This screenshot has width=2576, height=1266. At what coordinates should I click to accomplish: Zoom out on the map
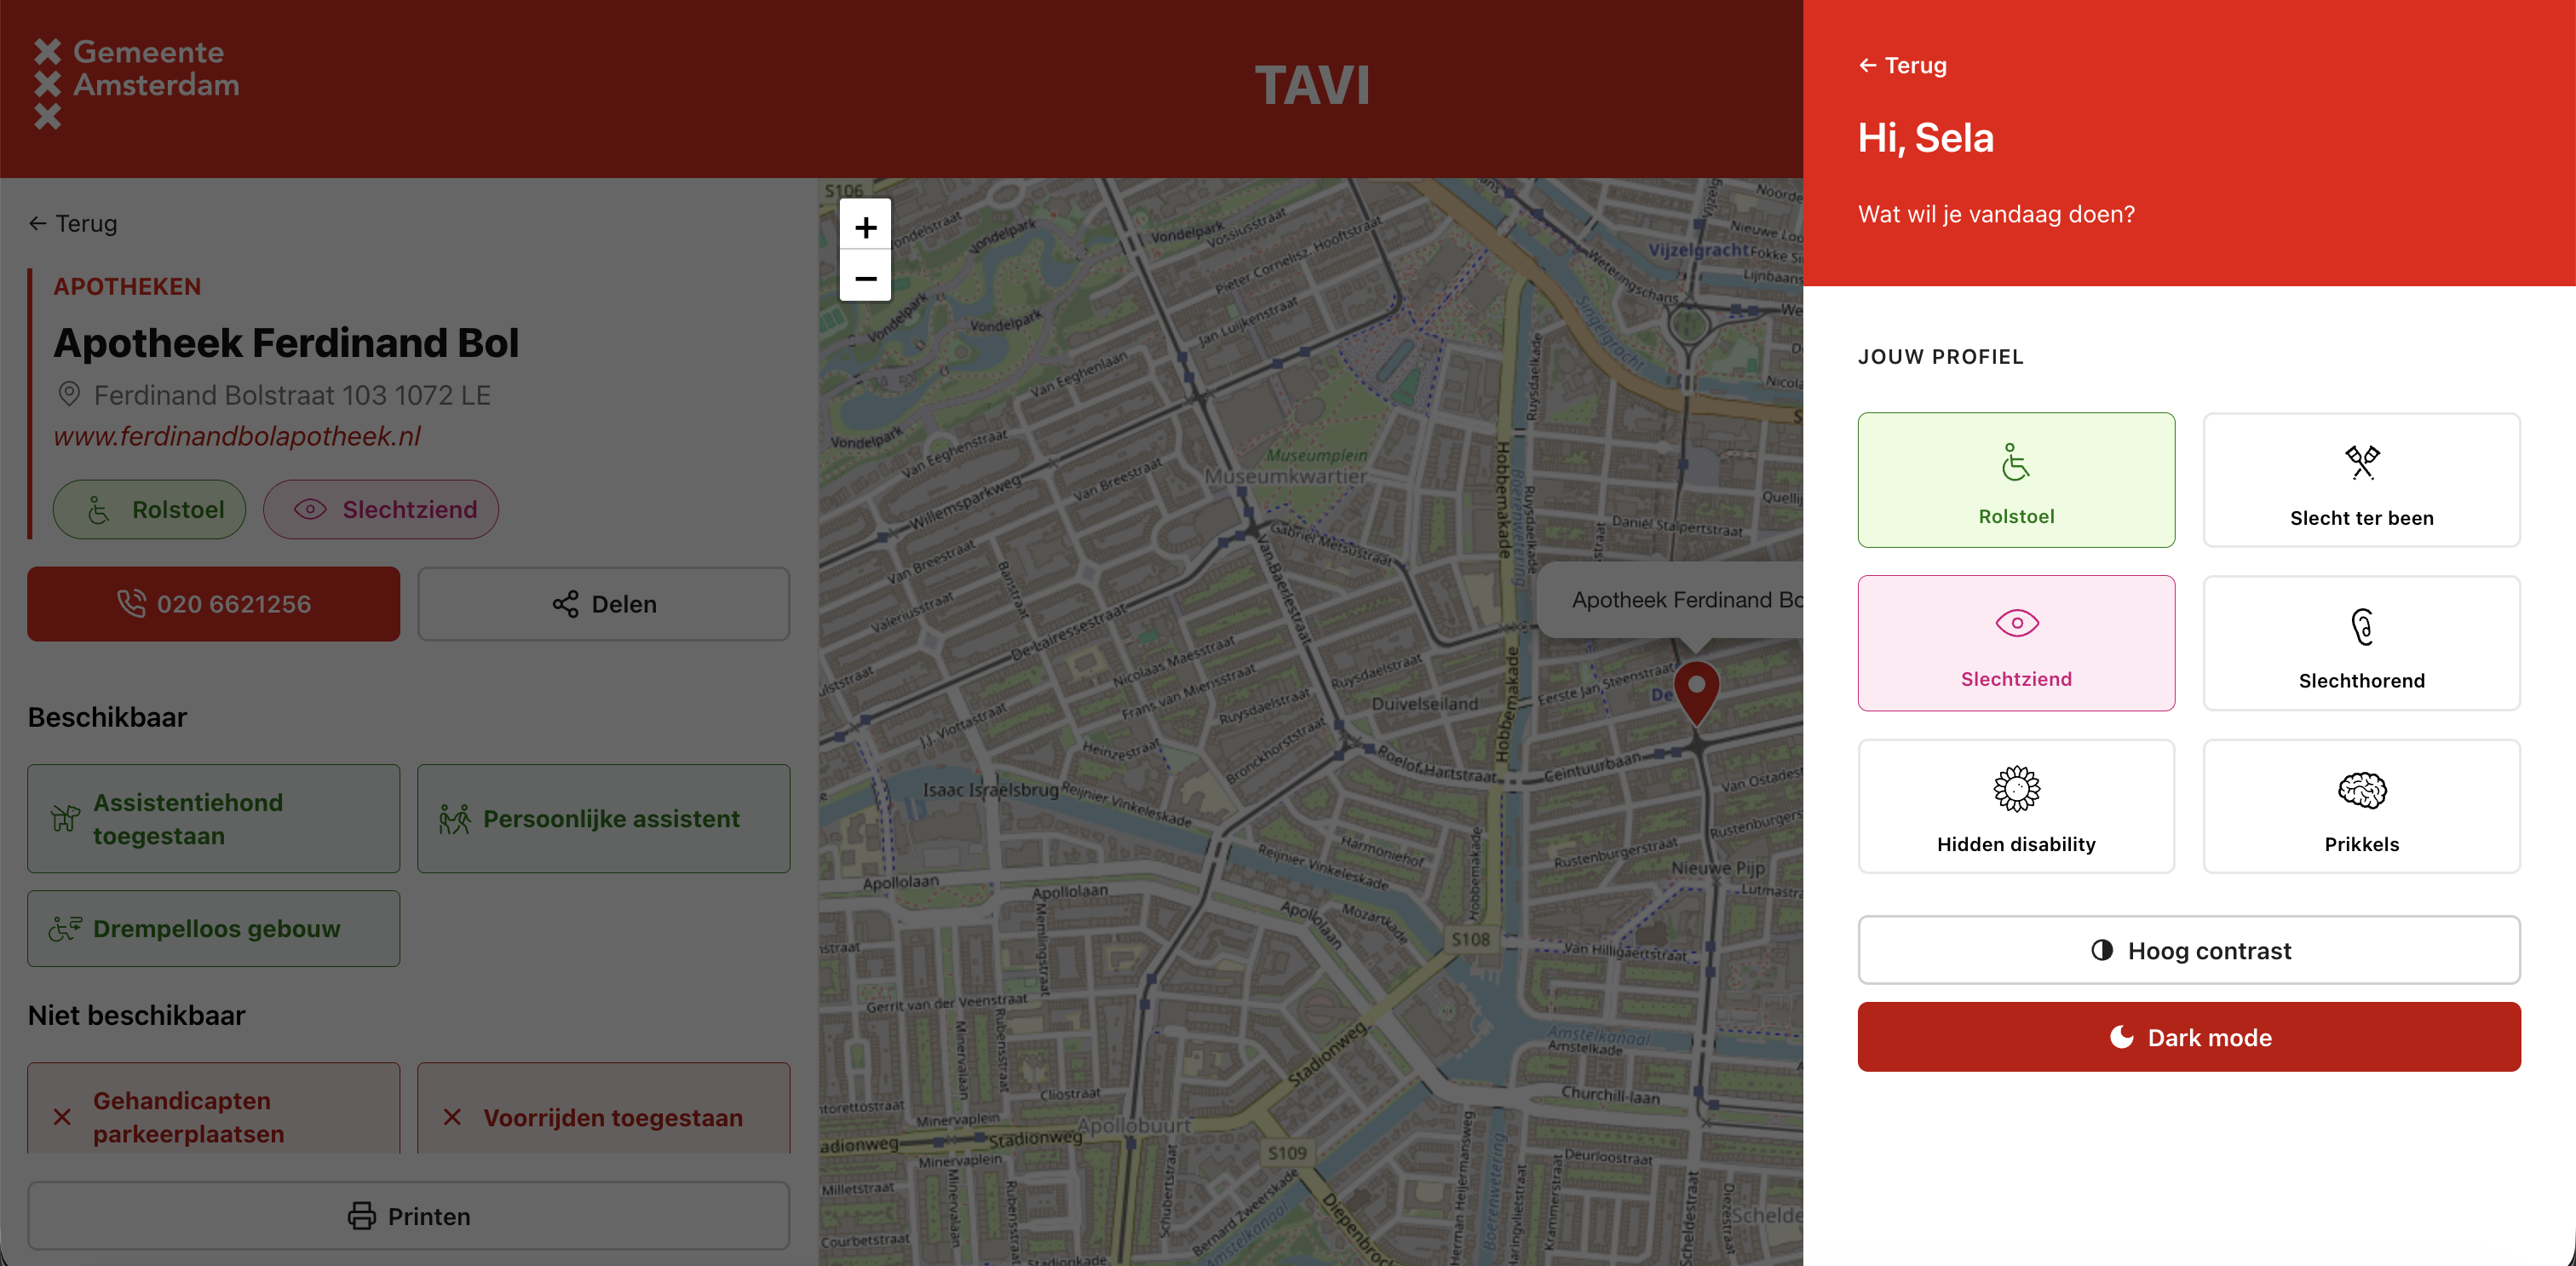[865, 277]
